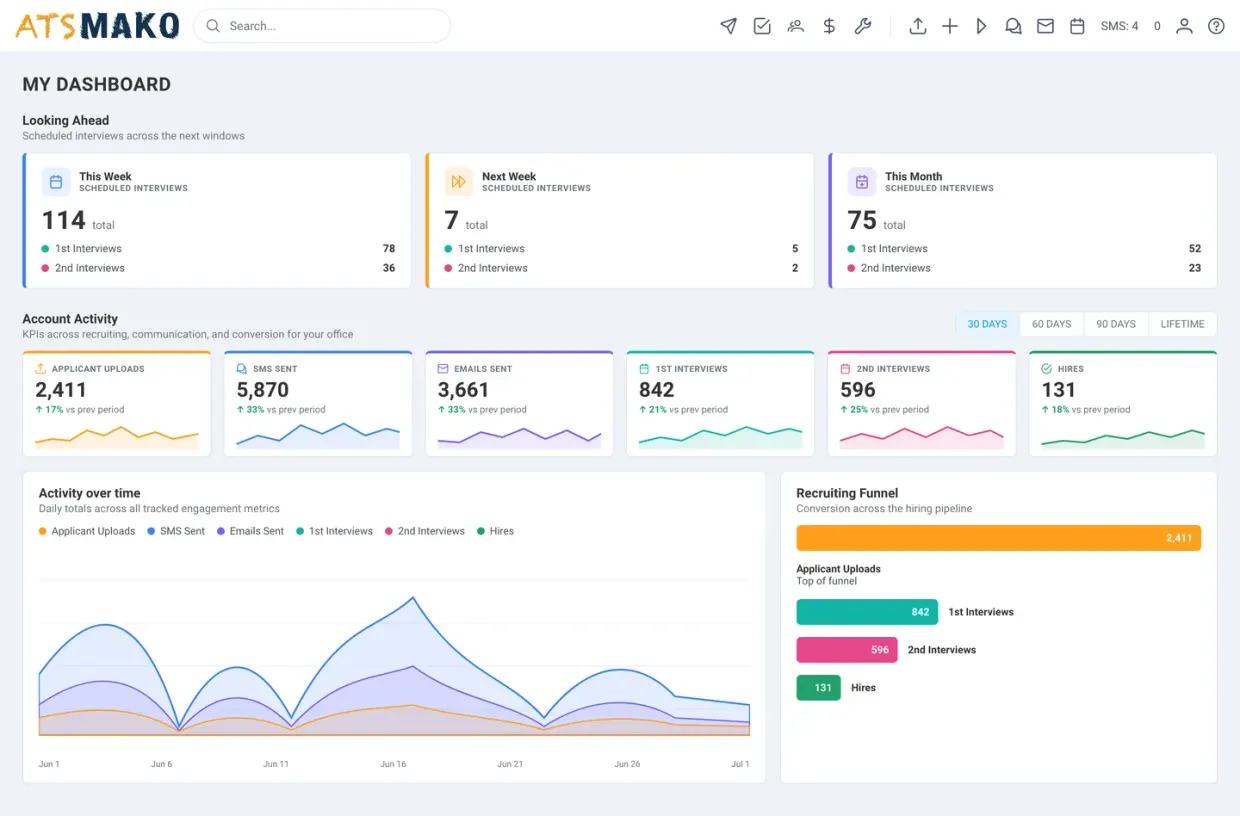Open the mail envelope icon
Image resolution: width=1240 pixels, height=816 pixels.
click(1045, 26)
